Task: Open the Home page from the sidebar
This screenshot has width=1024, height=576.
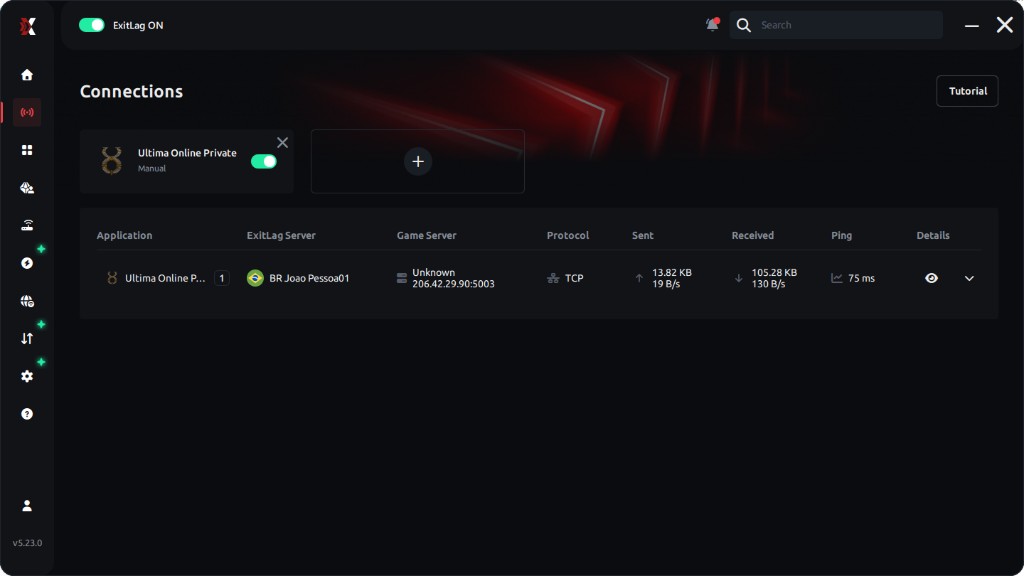Action: tap(27, 75)
